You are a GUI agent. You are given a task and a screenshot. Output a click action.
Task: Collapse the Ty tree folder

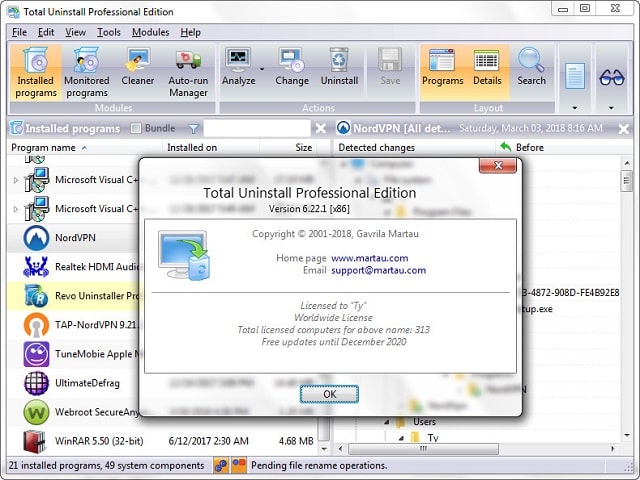[401, 438]
